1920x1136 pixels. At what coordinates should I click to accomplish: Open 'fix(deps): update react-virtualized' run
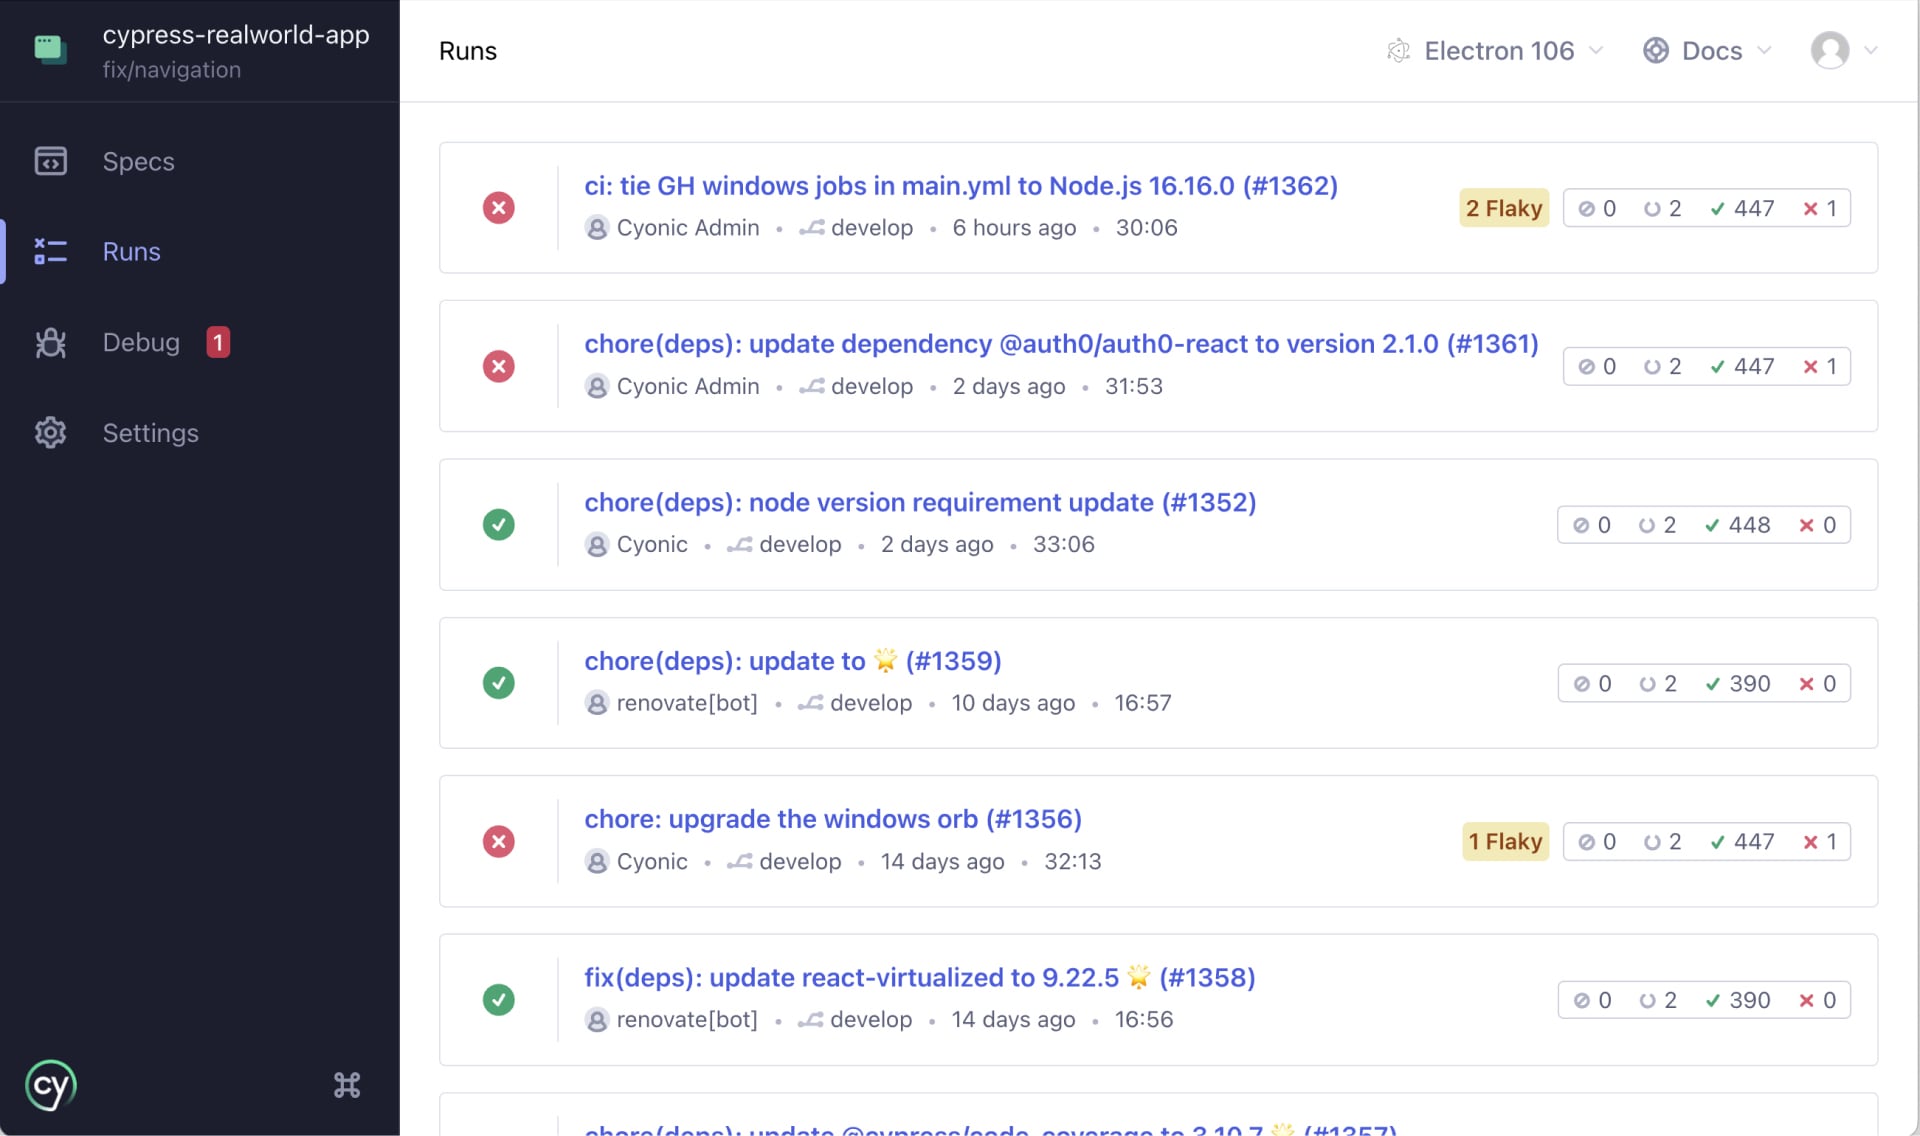919,977
